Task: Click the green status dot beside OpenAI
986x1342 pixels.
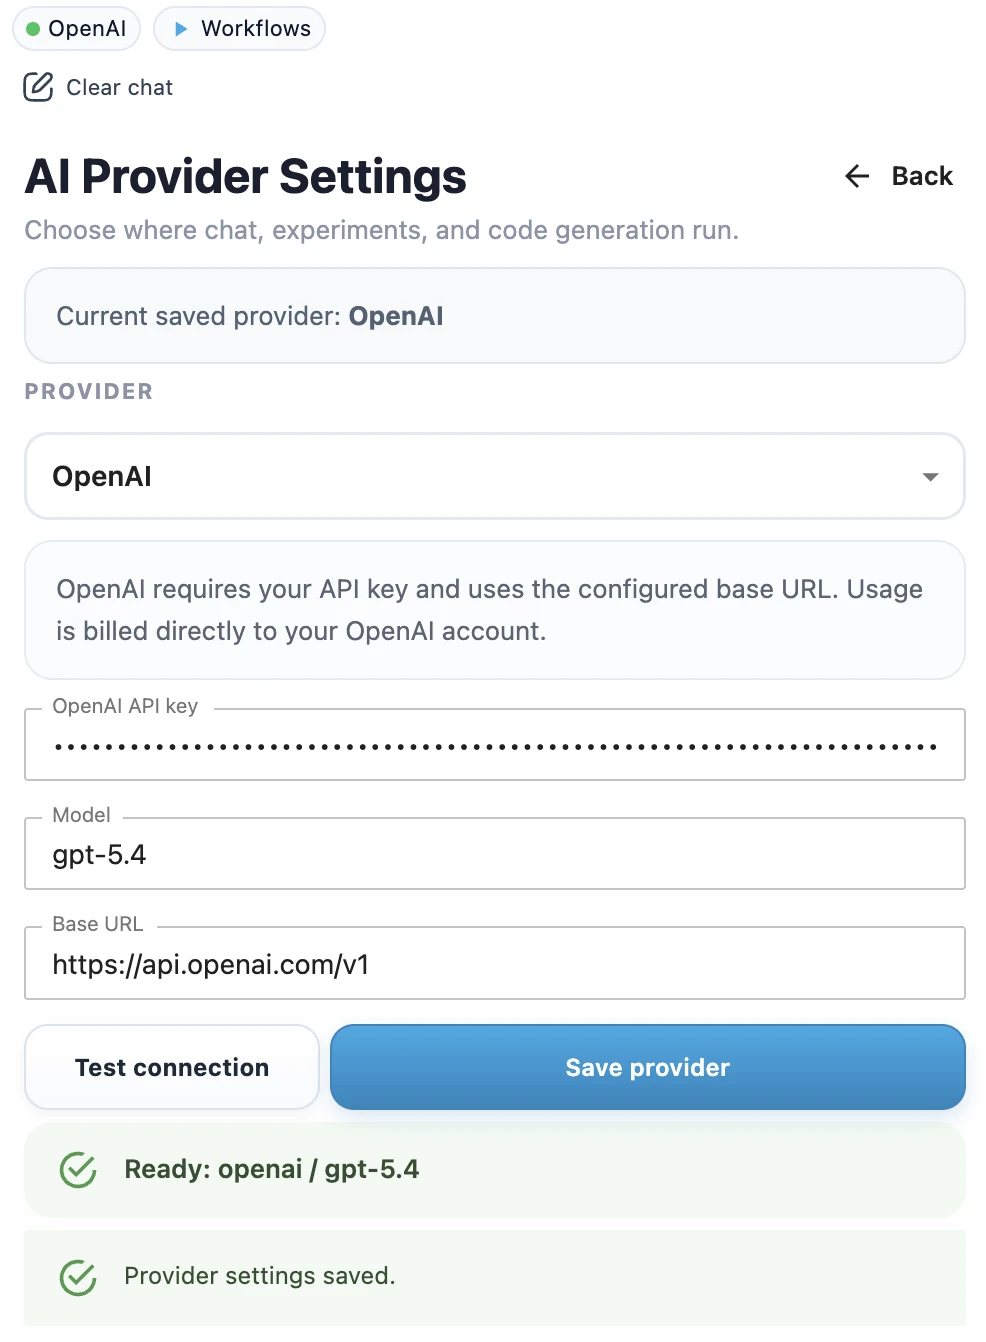Action: pos(33,28)
